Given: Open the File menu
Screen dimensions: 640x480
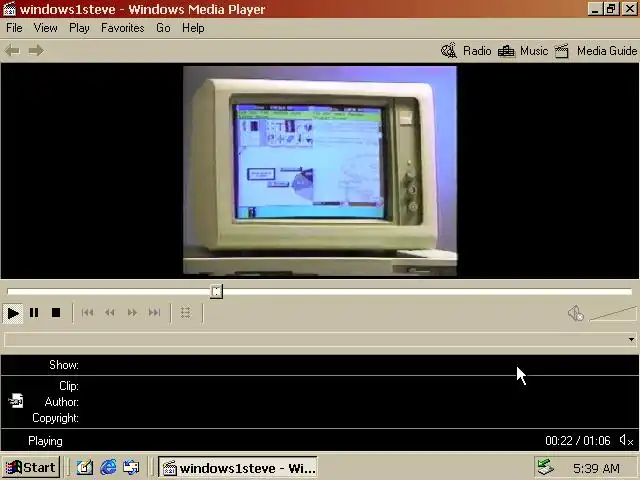Looking at the screenshot, I should click(14, 28).
